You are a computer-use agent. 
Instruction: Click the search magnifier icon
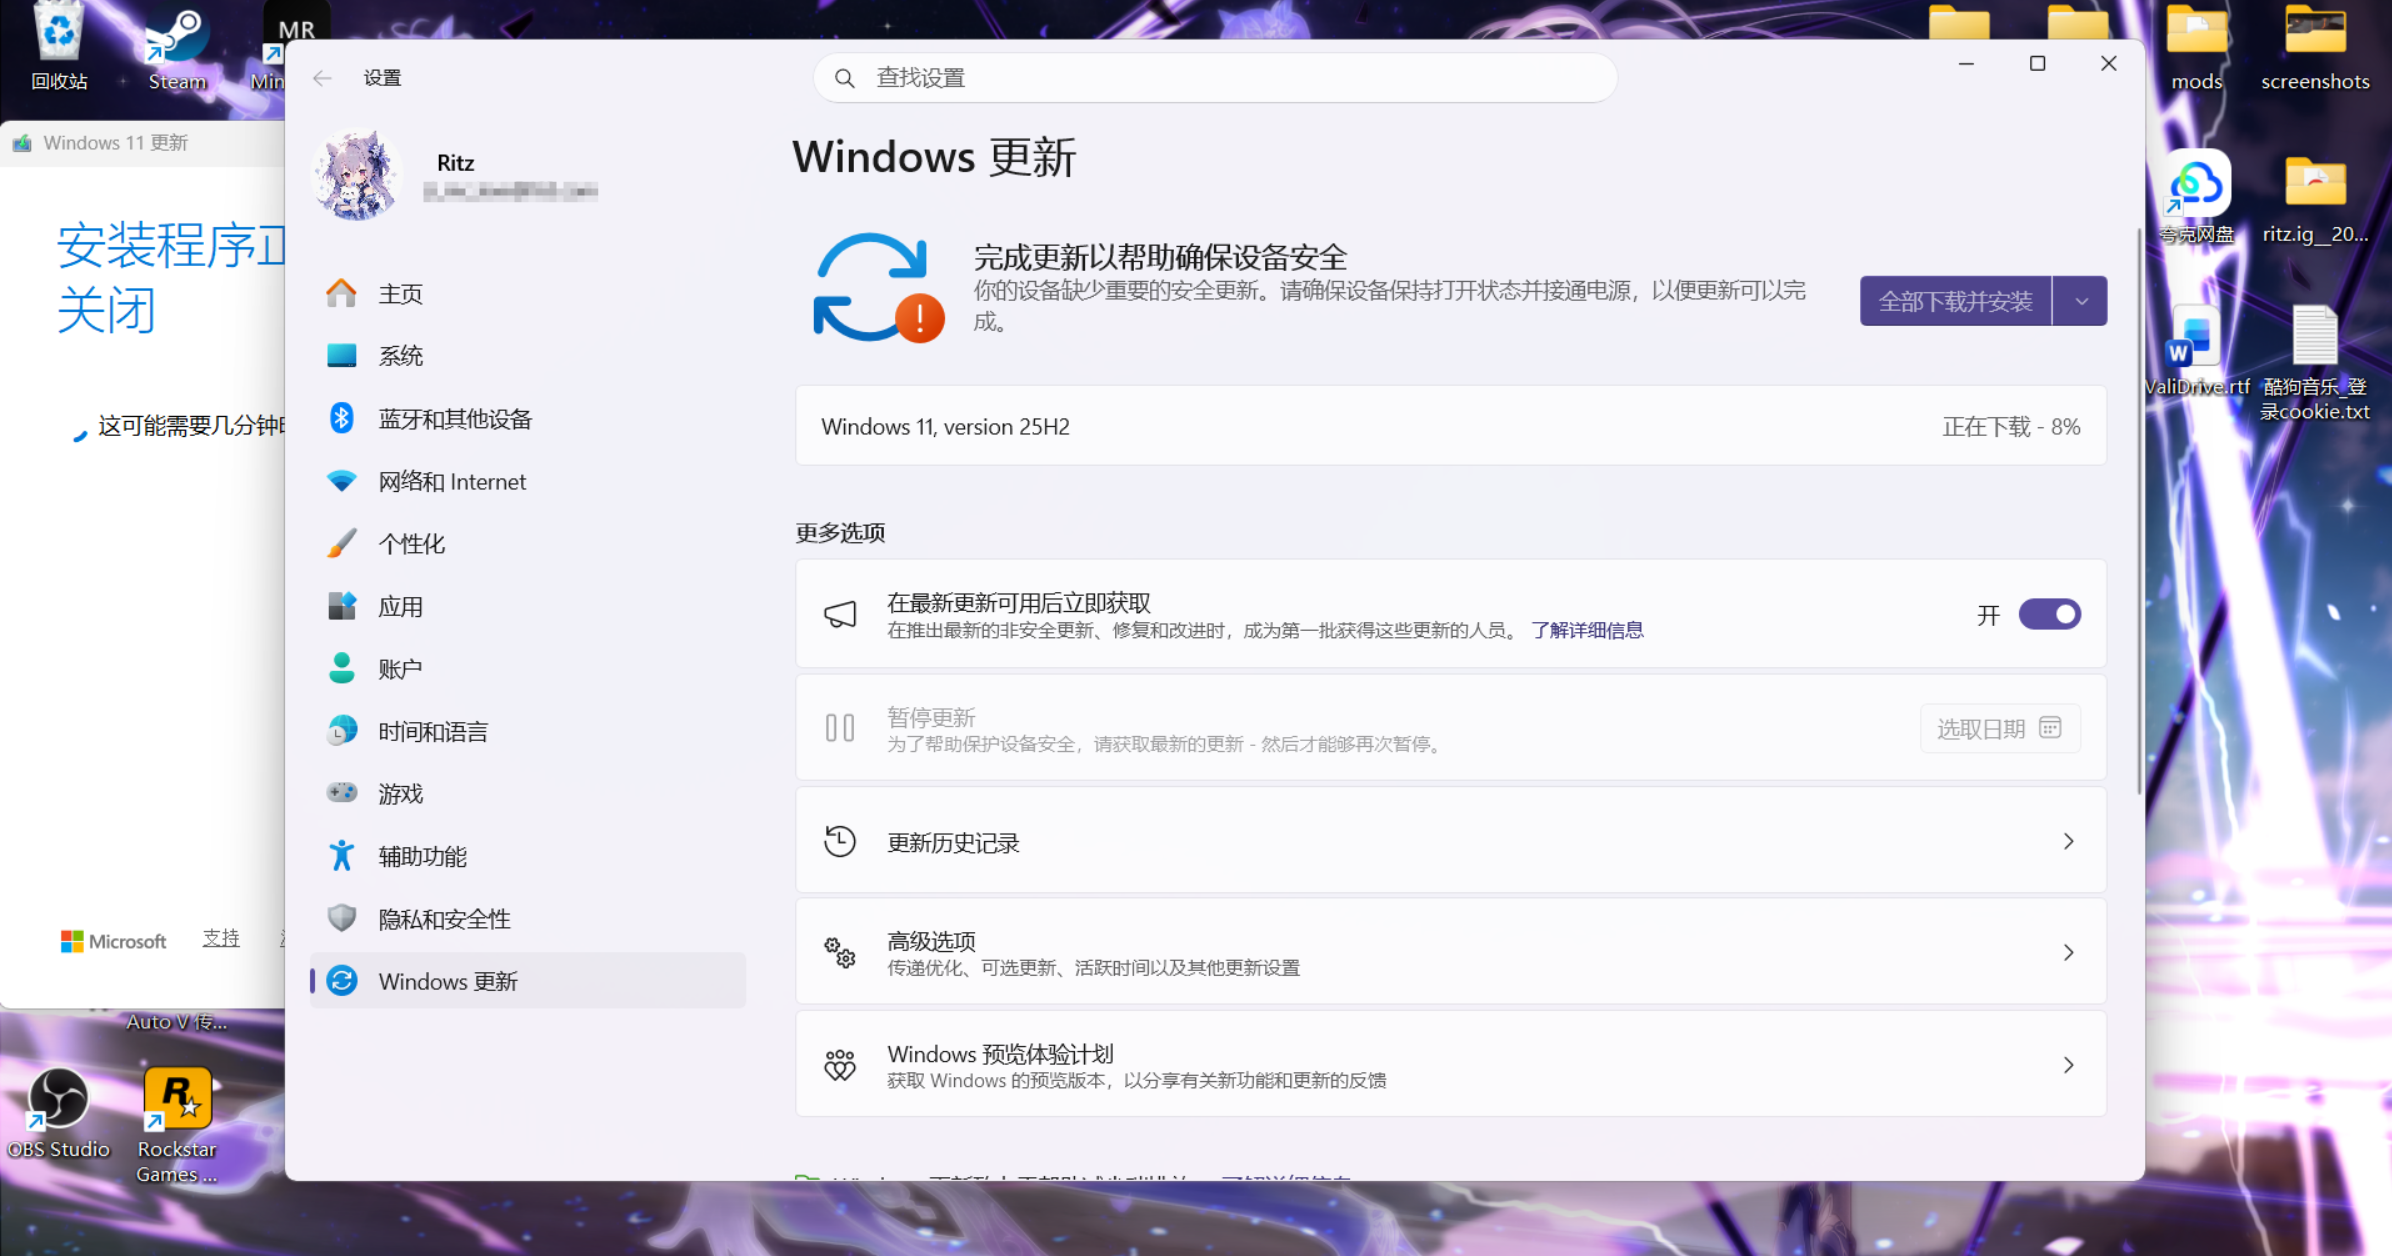[845, 78]
